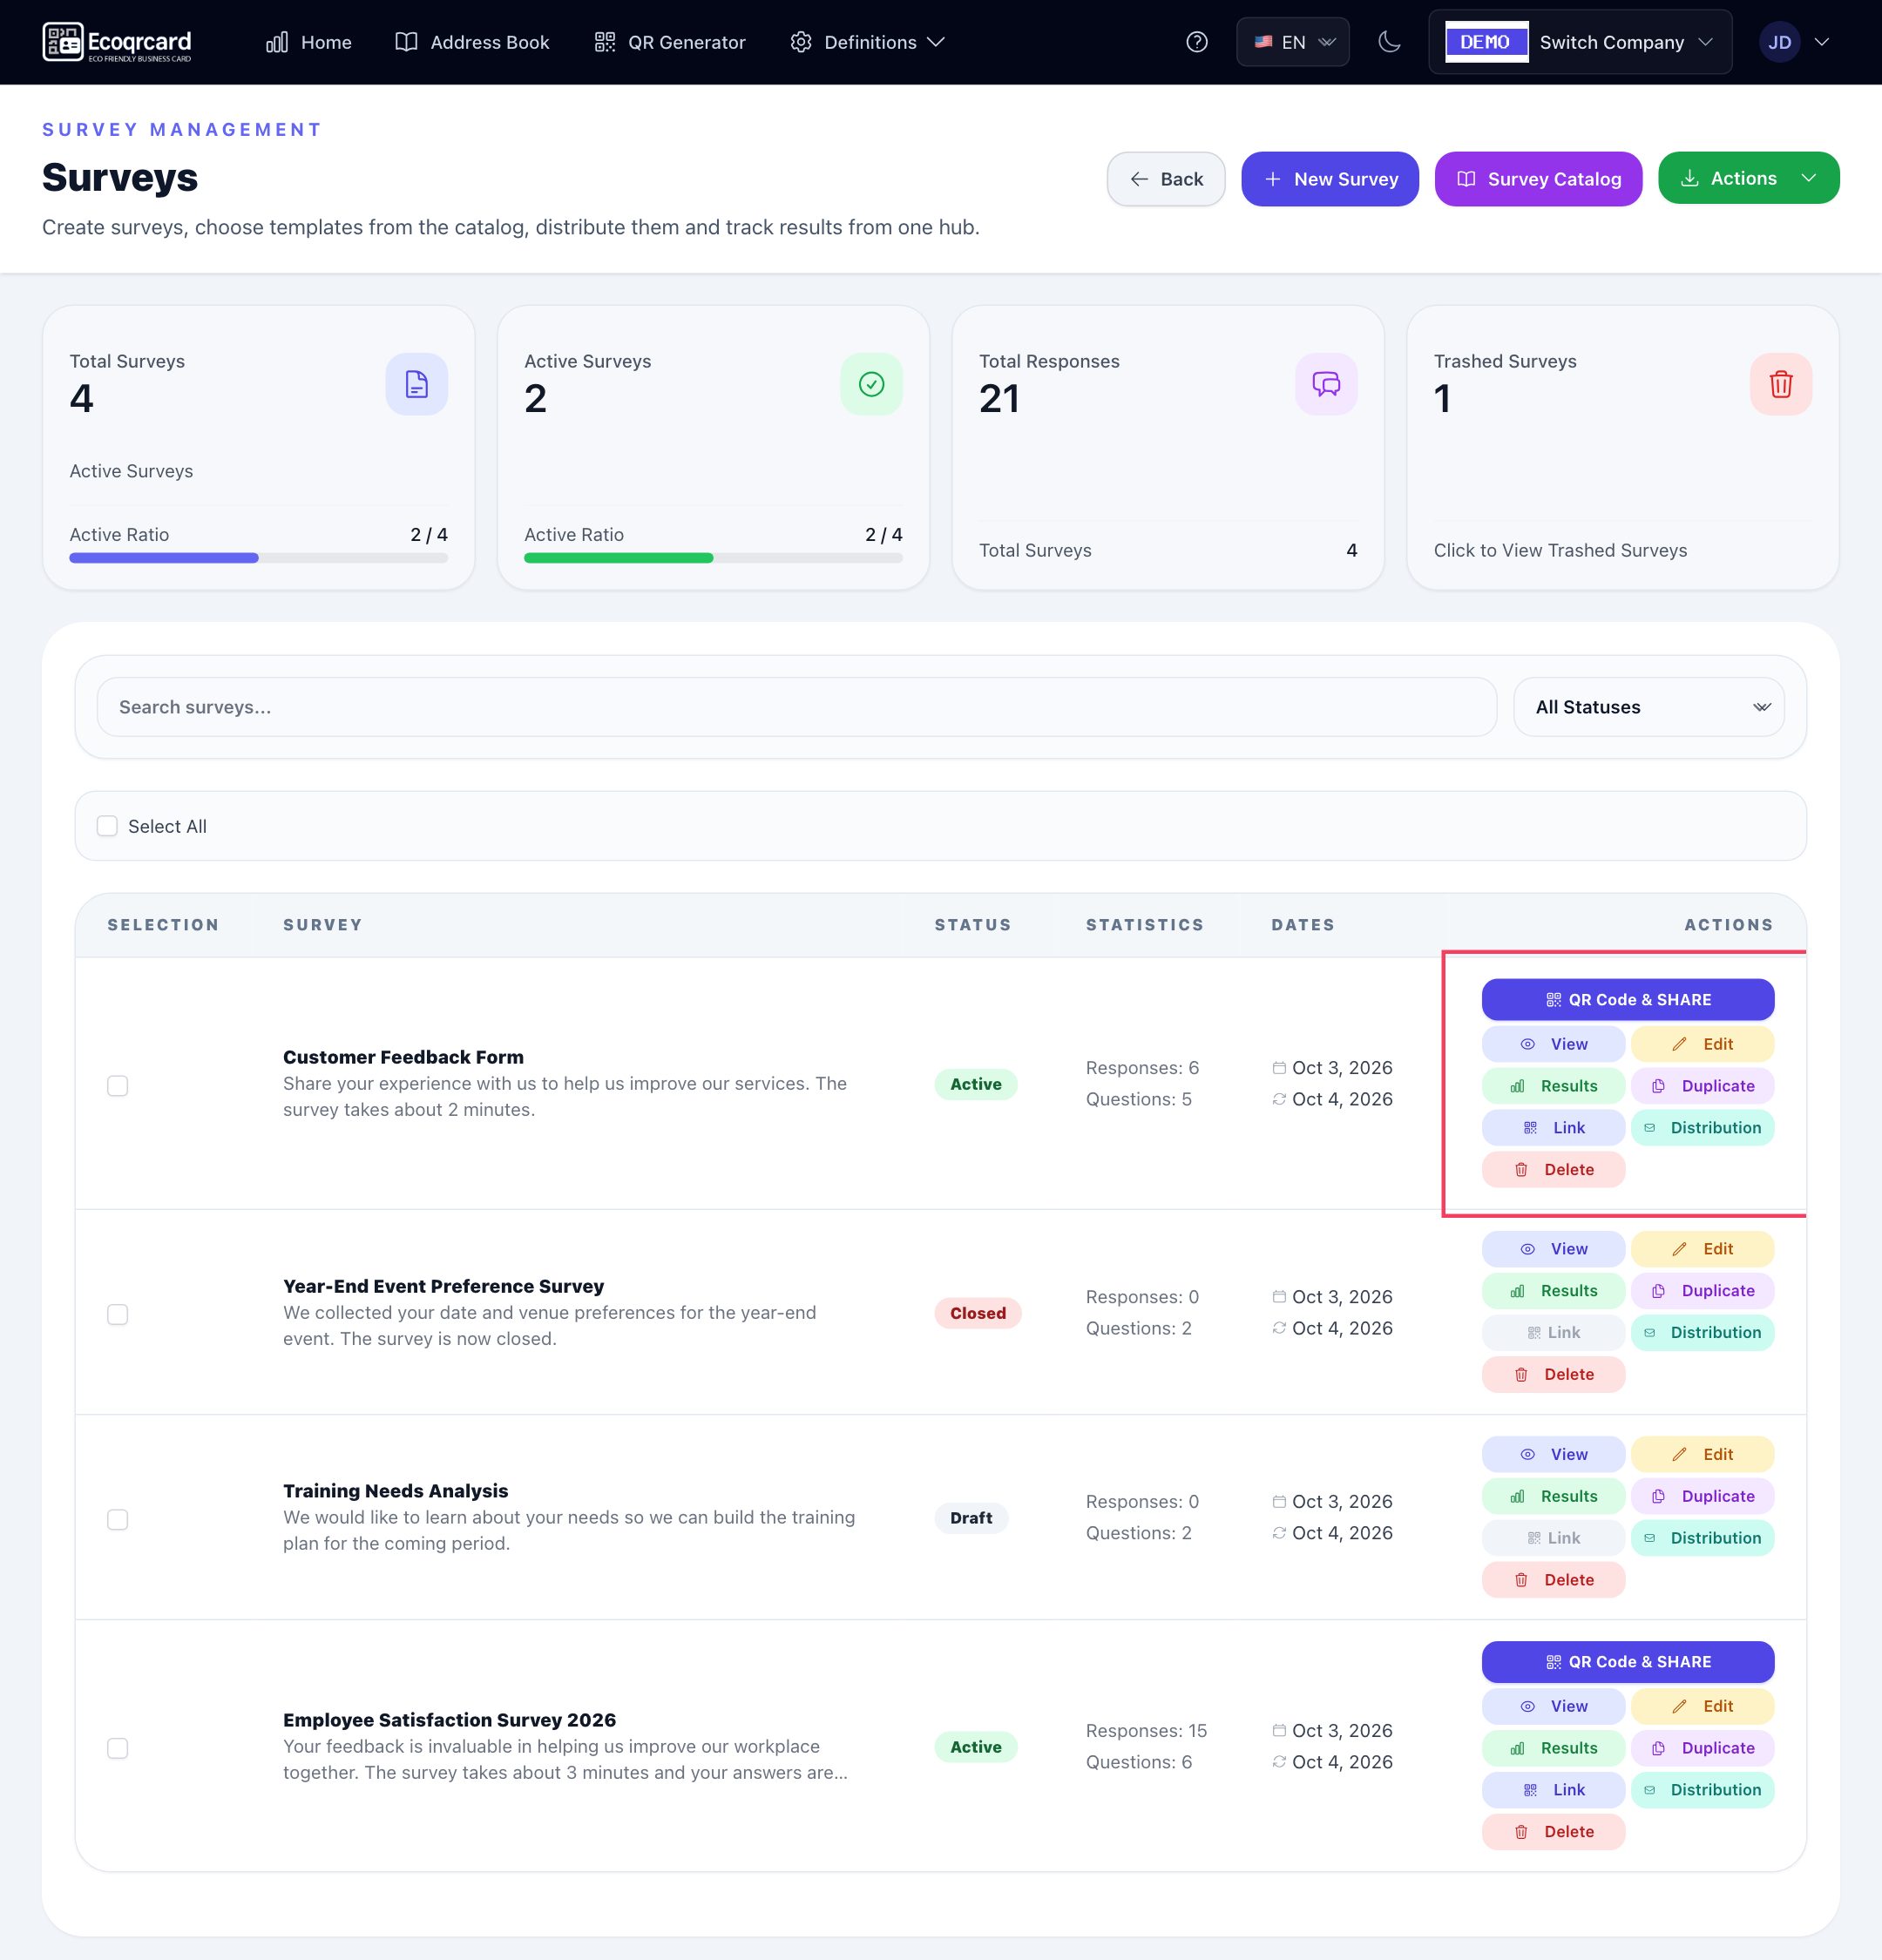Image resolution: width=1882 pixels, height=1960 pixels.
Task: Open the Customer Feedback Form title
Action: point(403,1057)
